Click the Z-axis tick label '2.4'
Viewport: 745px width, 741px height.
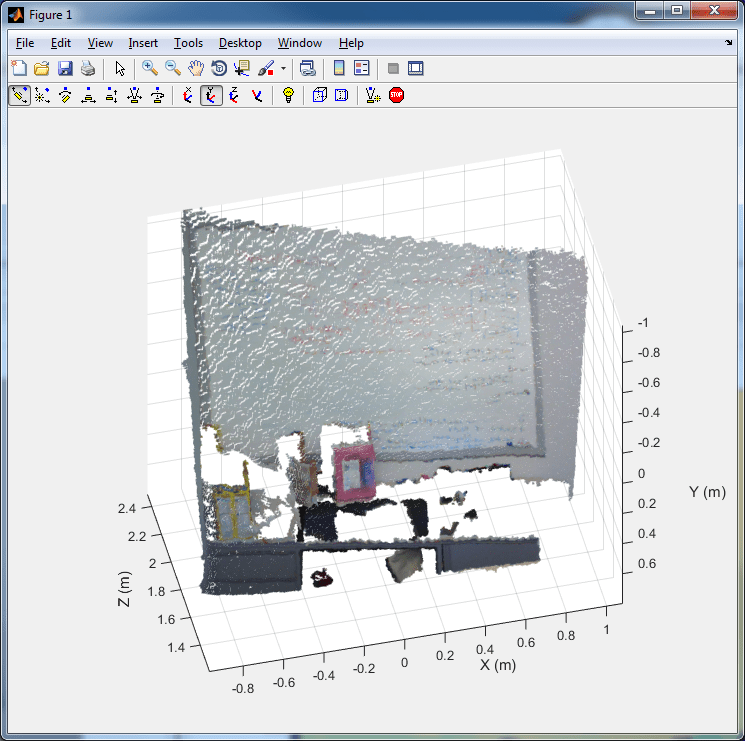[127, 508]
